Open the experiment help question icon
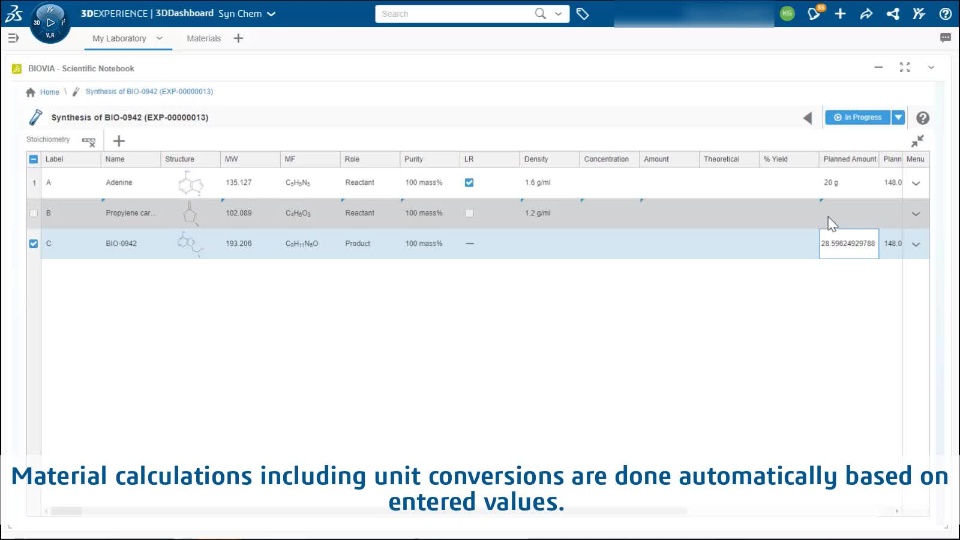The height and width of the screenshot is (540, 960). coord(923,118)
